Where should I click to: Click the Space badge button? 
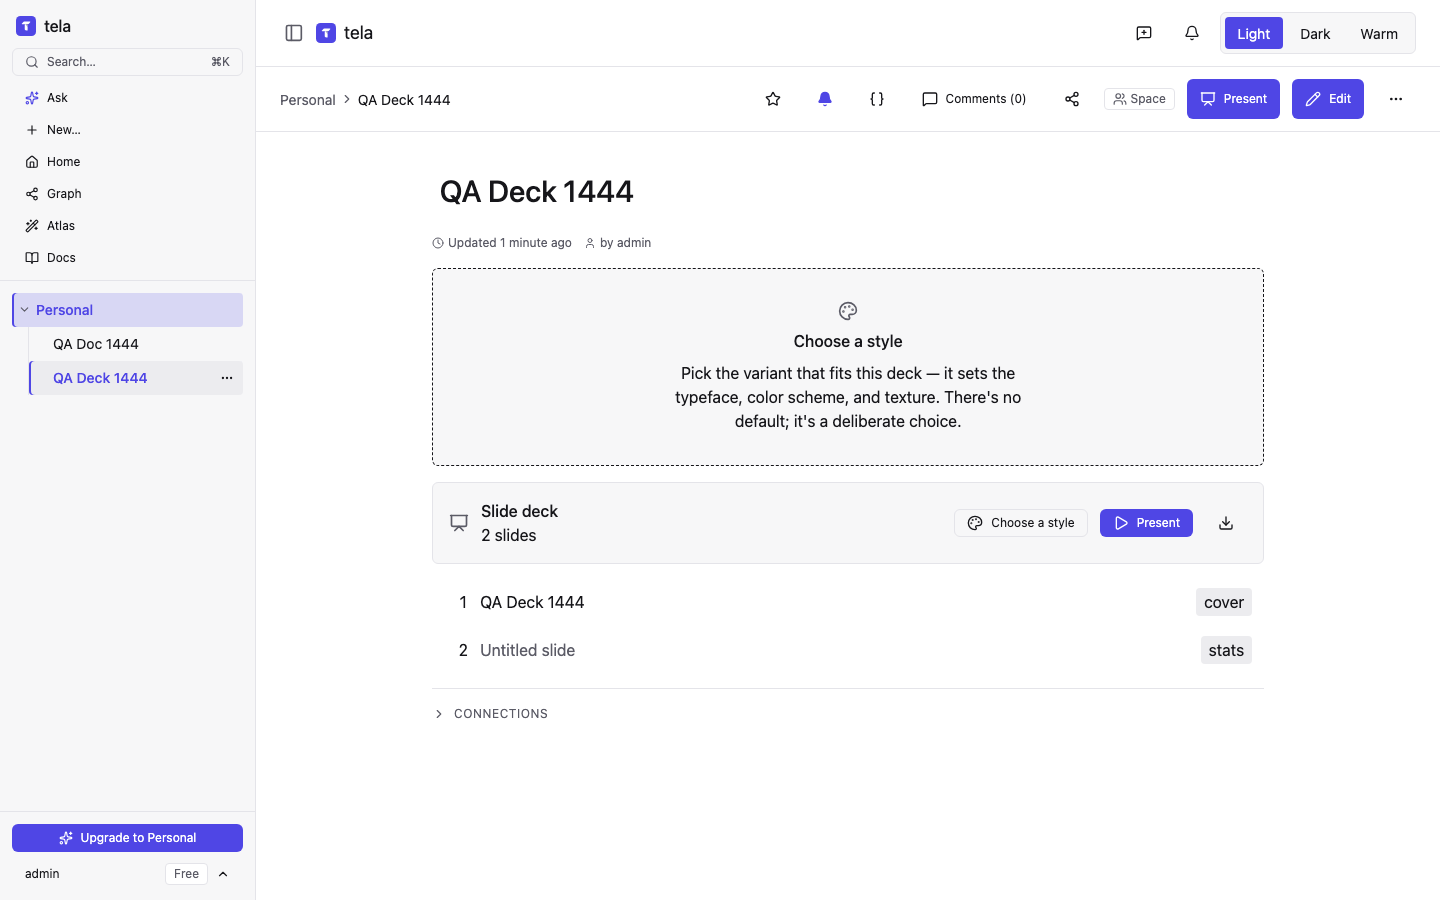(1139, 99)
